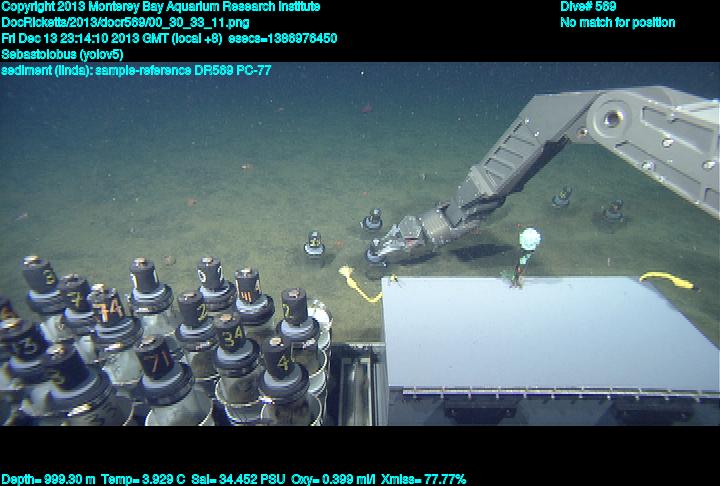Click the 'No match for position' text
720x486 pixels.
point(617,22)
